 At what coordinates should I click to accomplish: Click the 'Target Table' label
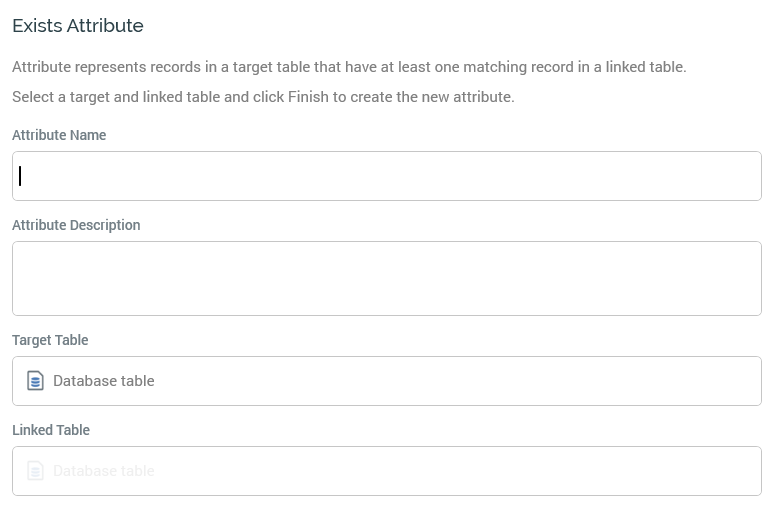(x=50, y=340)
